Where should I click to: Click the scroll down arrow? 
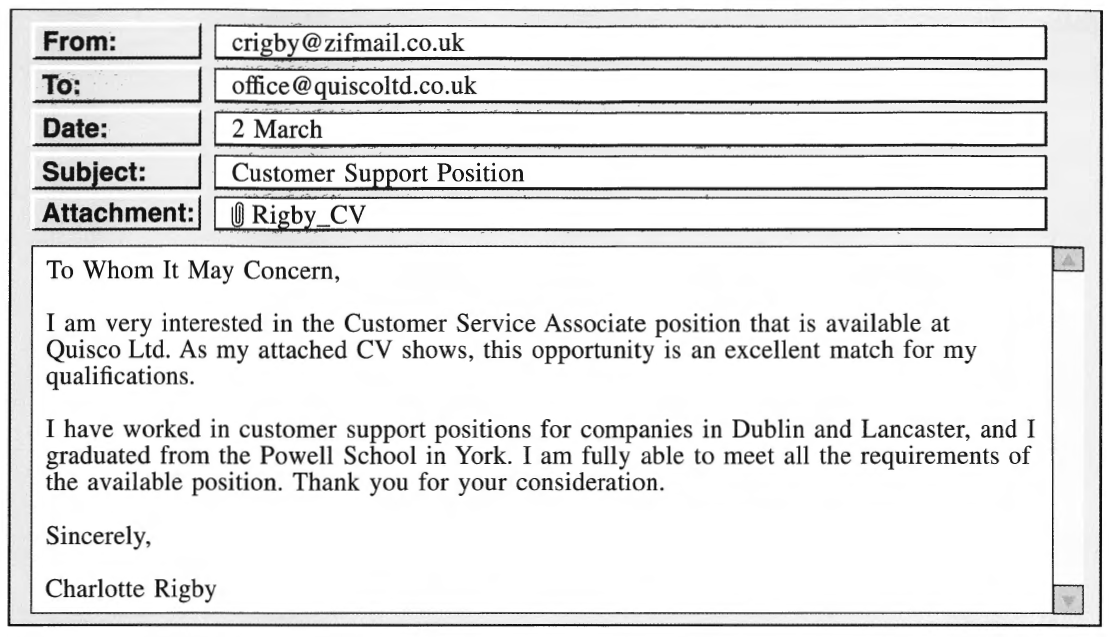1068,599
